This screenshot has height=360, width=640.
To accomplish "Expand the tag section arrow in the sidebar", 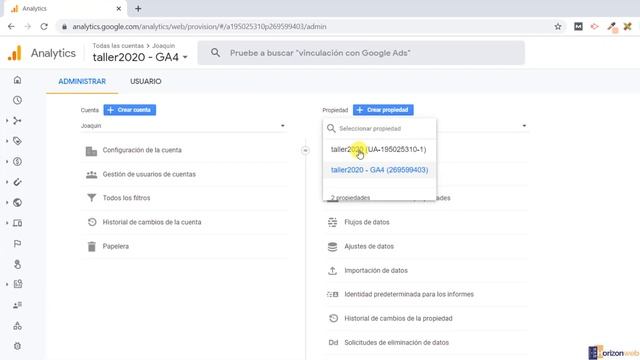I will [7, 141].
